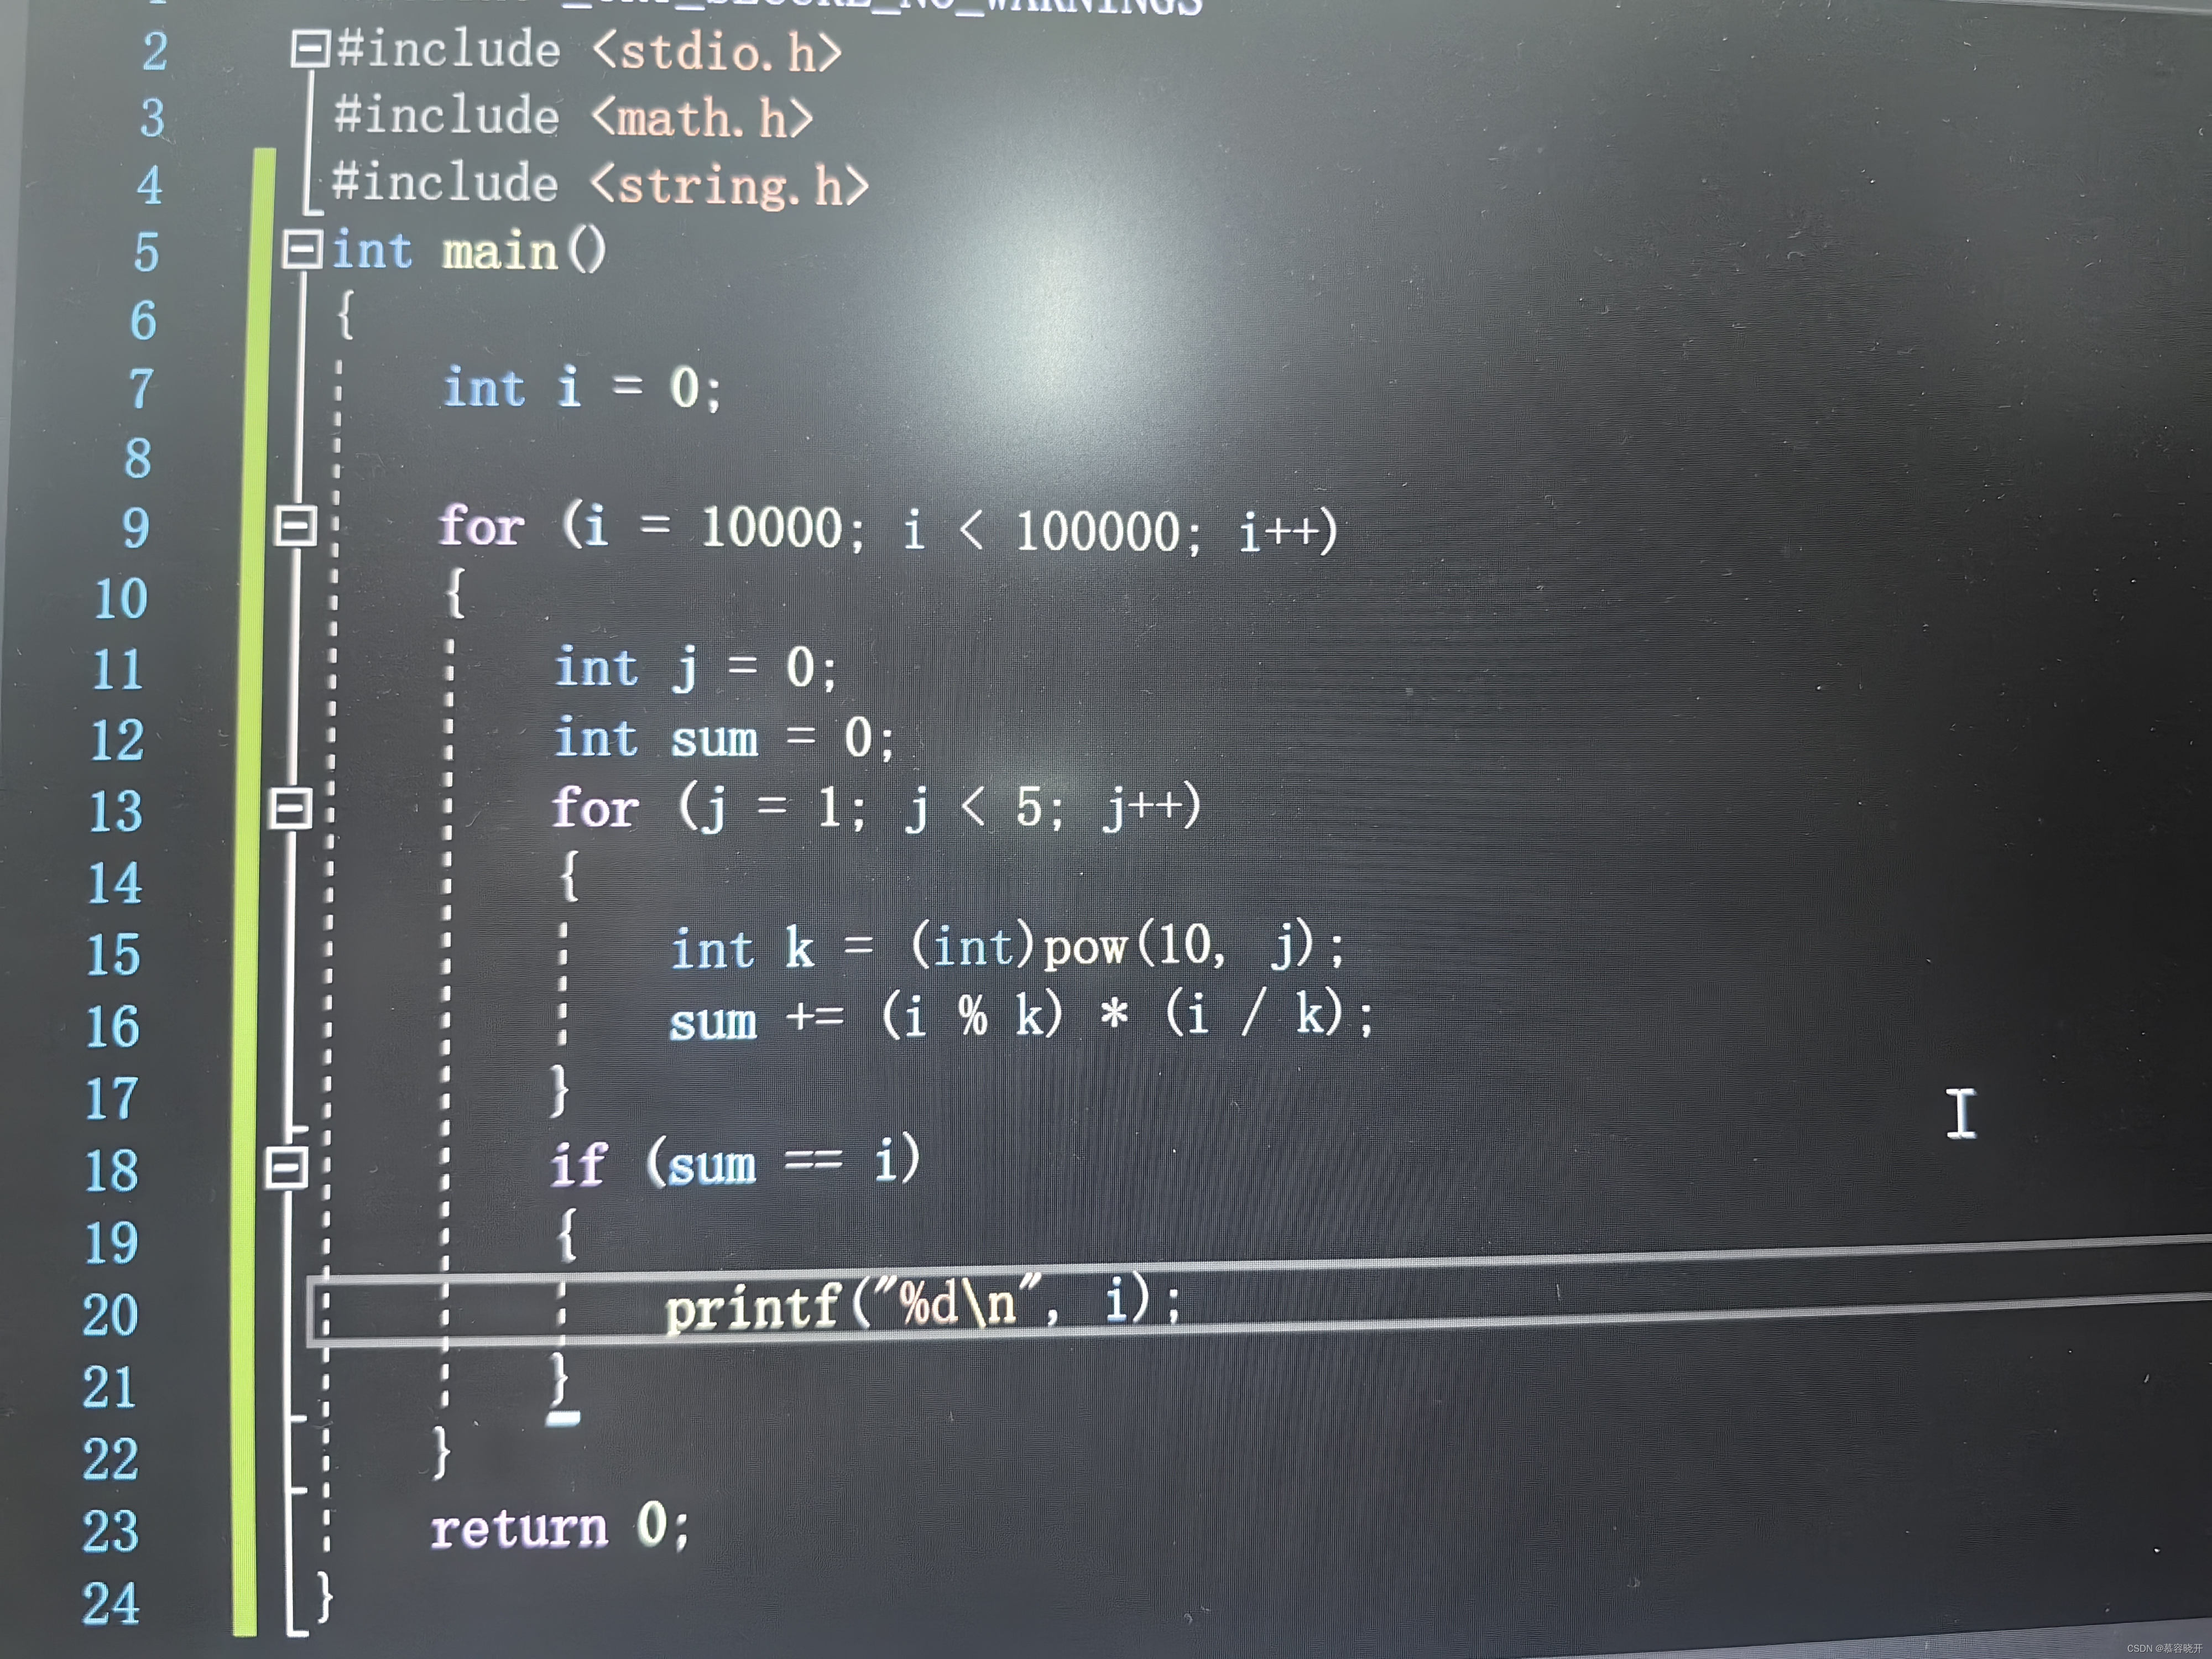Collapse the inner for loop at line 13
The width and height of the screenshot is (2212, 1659).
pyautogui.click(x=291, y=808)
